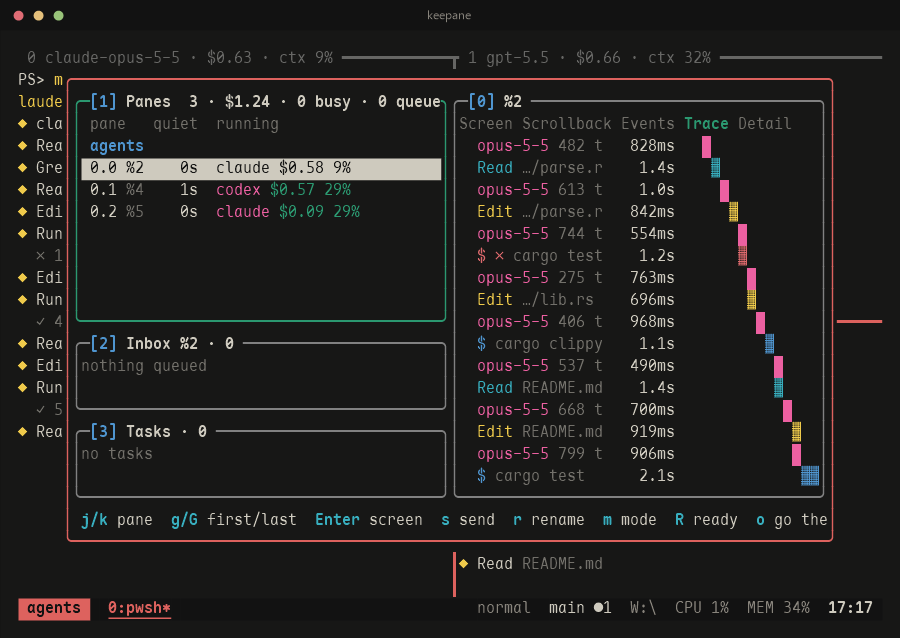This screenshot has width=900, height=638.
Task: Click the s send shortcut hint
Action: pyautogui.click(x=468, y=520)
